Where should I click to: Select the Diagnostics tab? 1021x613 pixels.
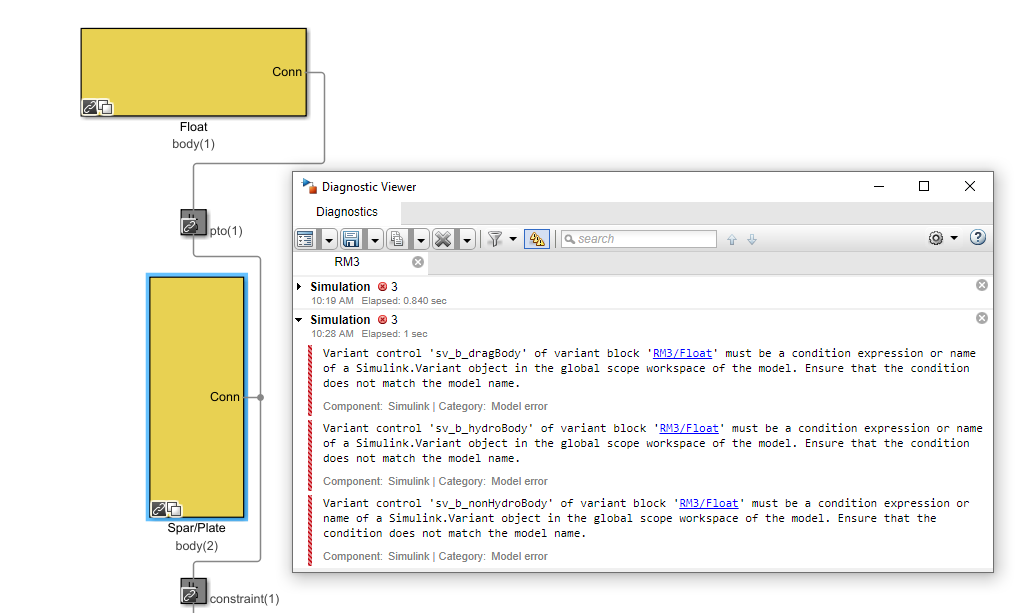coord(346,211)
